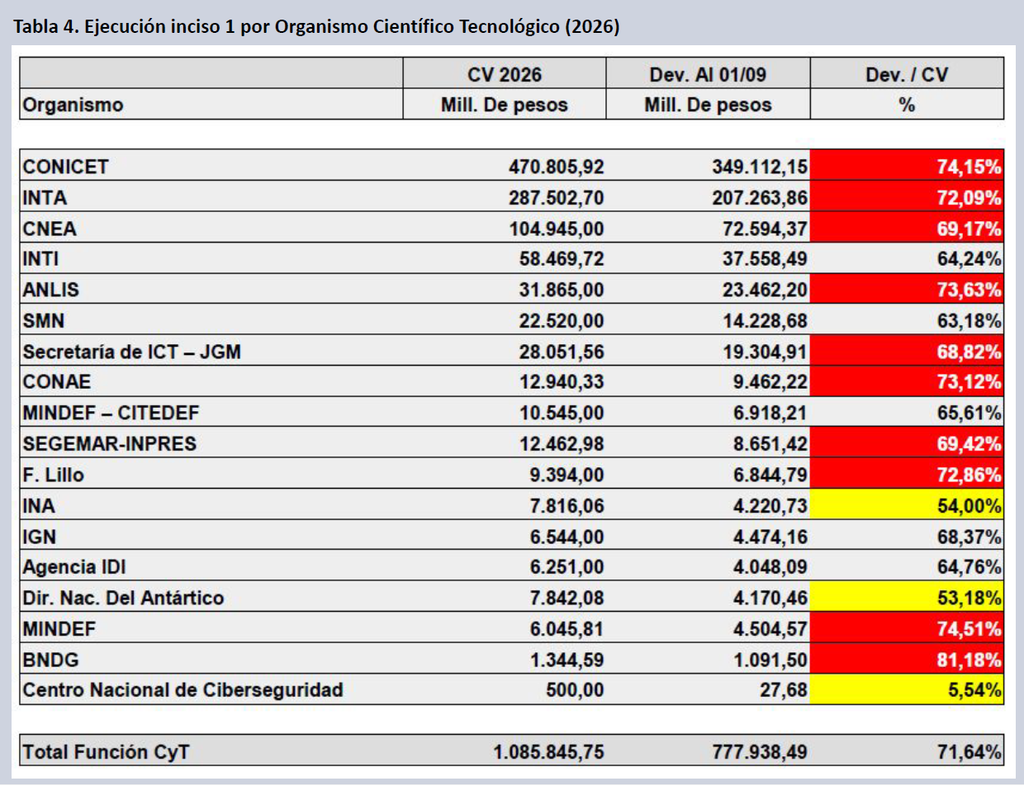Select the ANLIS row name
The width and height of the screenshot is (1024, 785).
point(51,289)
